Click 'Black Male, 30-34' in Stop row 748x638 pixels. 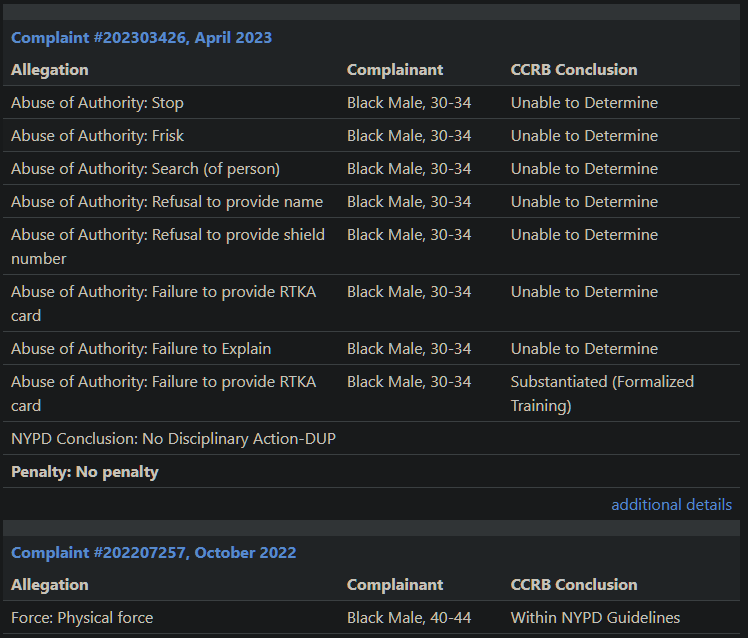(x=409, y=103)
